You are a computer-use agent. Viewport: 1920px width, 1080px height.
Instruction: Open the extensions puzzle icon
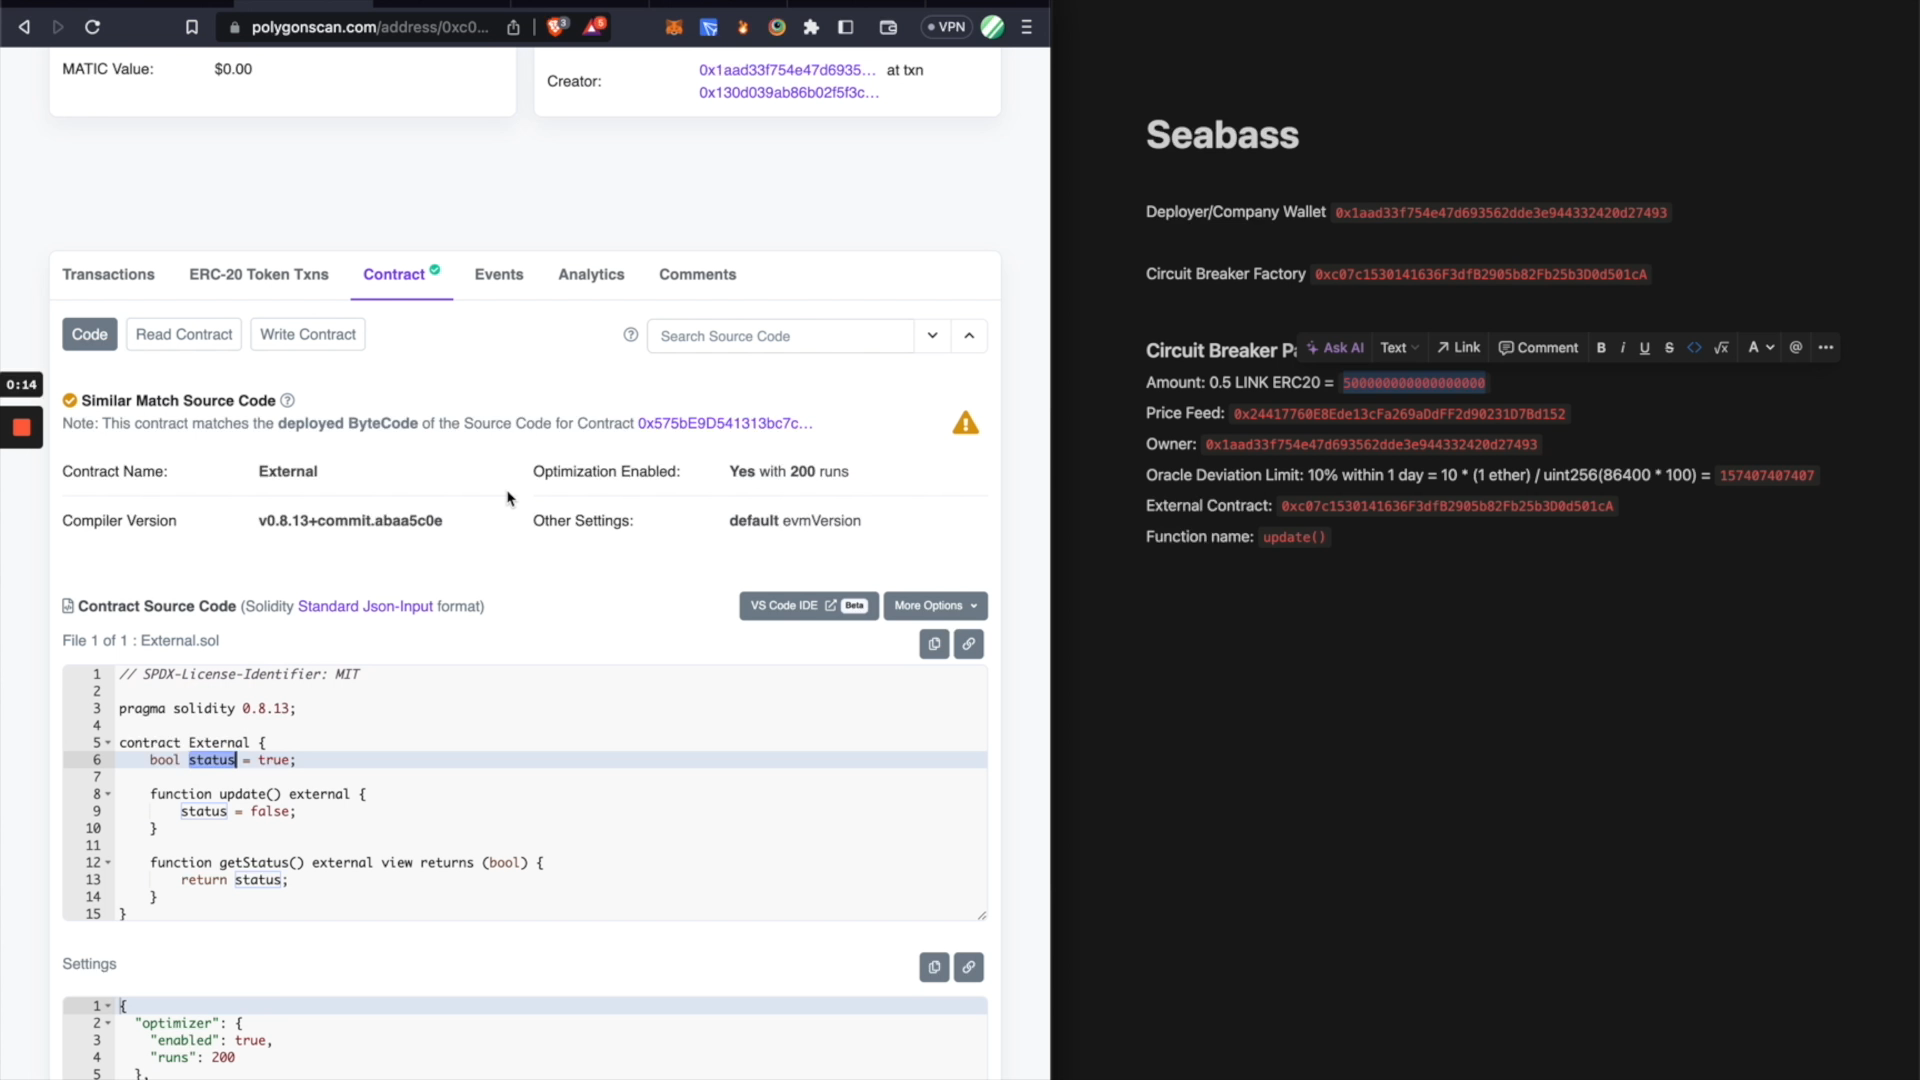click(811, 27)
